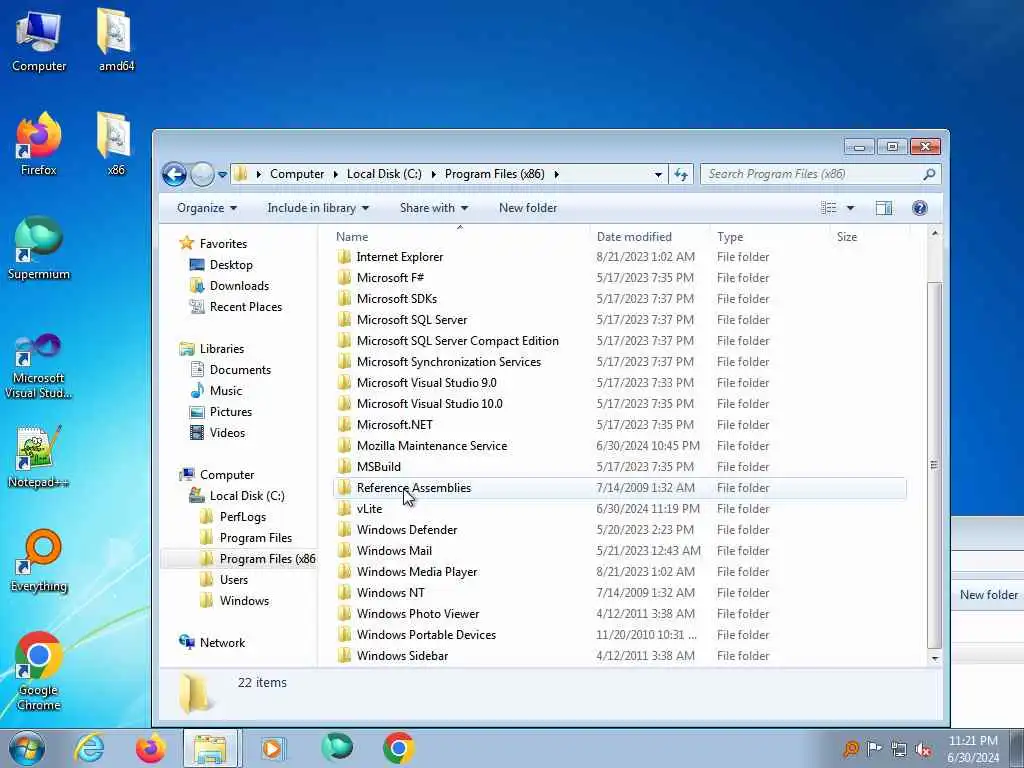
Task: Click Local Disk (C:) in breadcrumb
Action: tap(384, 174)
